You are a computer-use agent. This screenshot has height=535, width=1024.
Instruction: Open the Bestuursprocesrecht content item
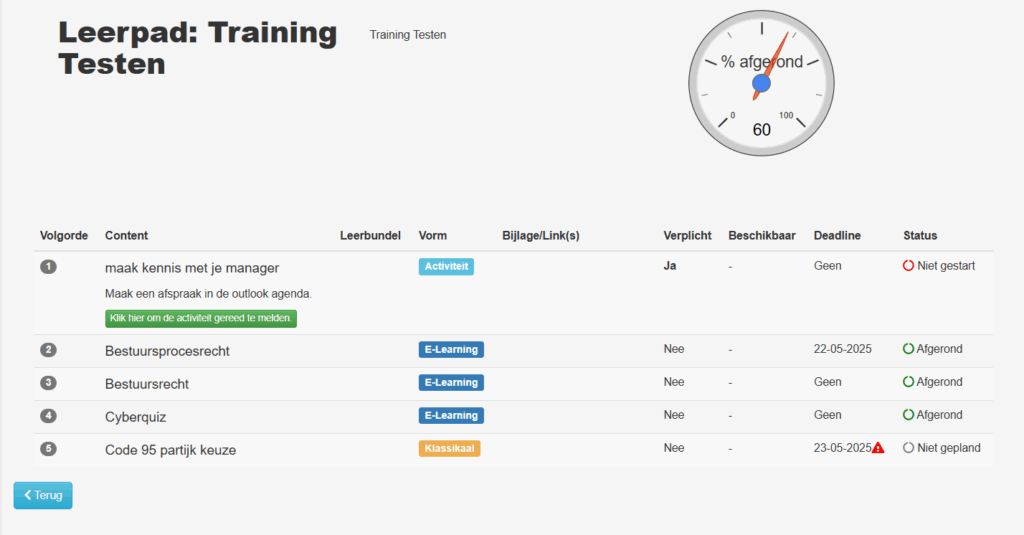[x=167, y=351]
